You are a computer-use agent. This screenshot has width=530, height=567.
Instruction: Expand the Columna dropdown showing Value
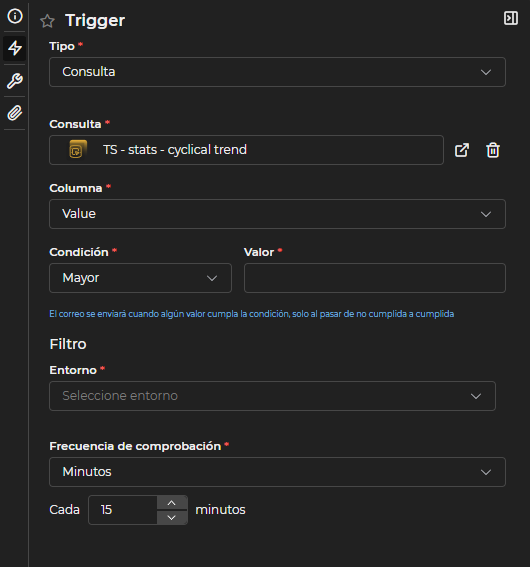point(277,214)
